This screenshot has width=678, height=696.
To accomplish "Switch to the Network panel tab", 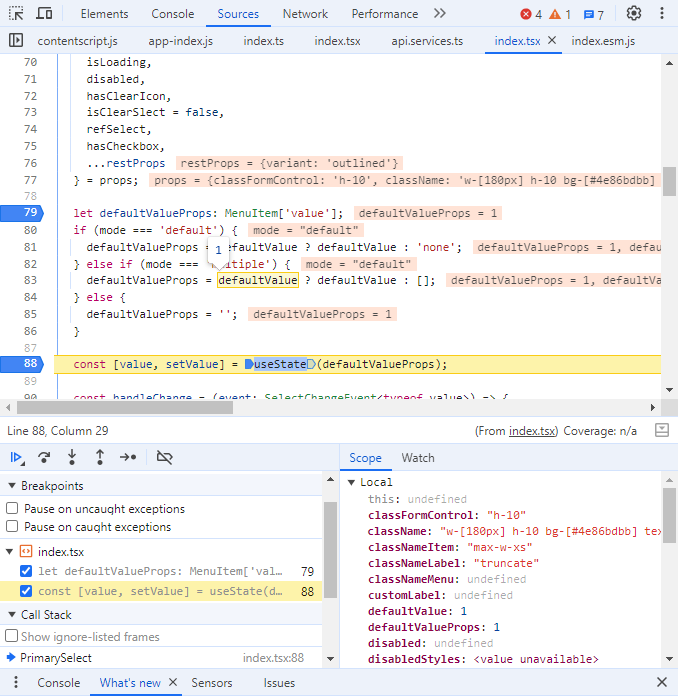I will pyautogui.click(x=305, y=14).
